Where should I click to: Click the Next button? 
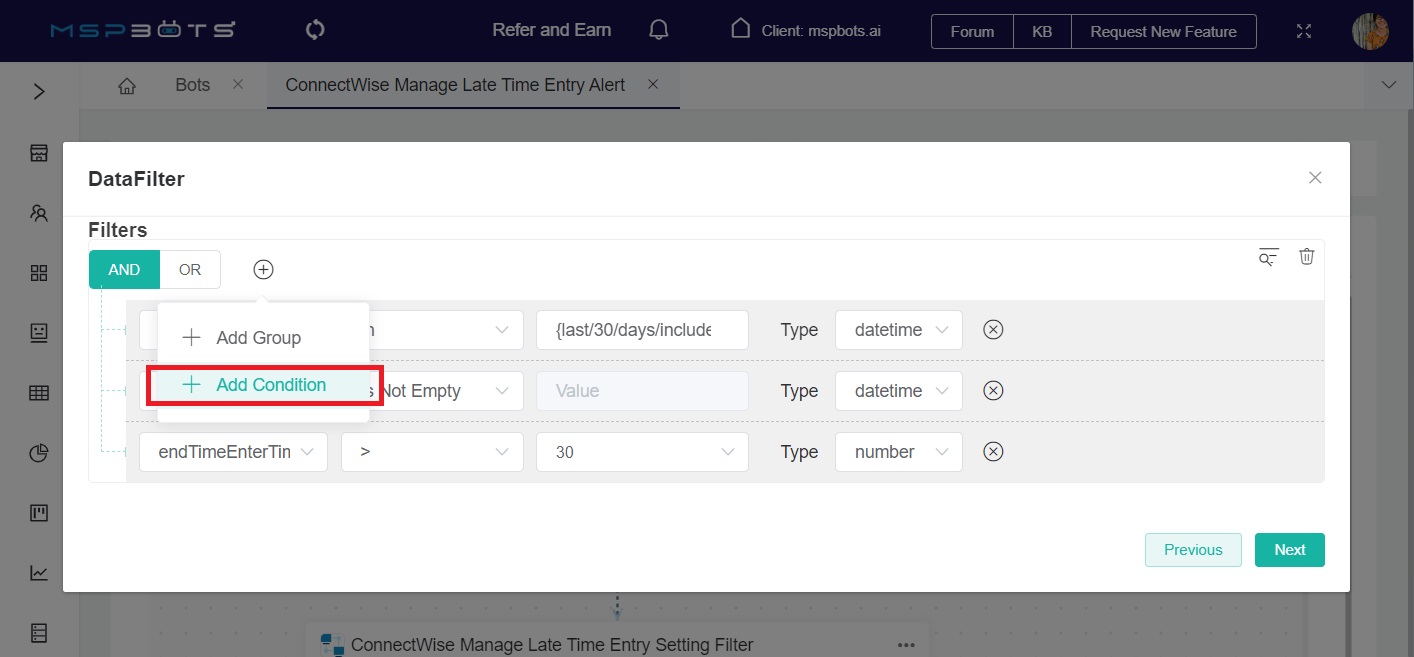pos(1289,550)
